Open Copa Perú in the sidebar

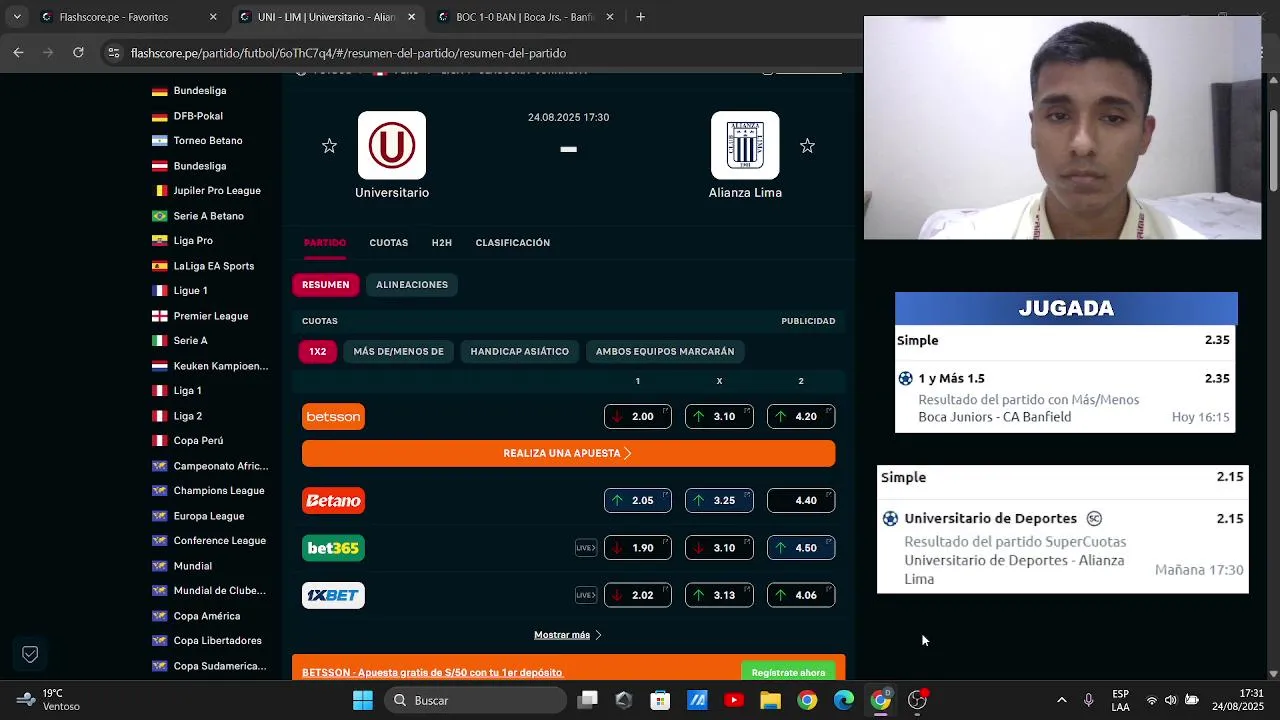(198, 441)
